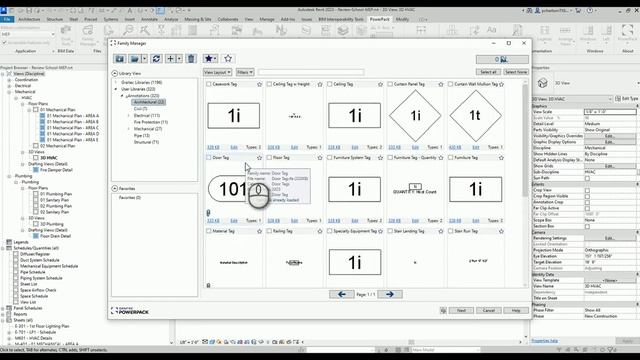The image size is (640, 360).
Task: Open the dropdown arrow beside the folder icon
Action: pos(144,59)
